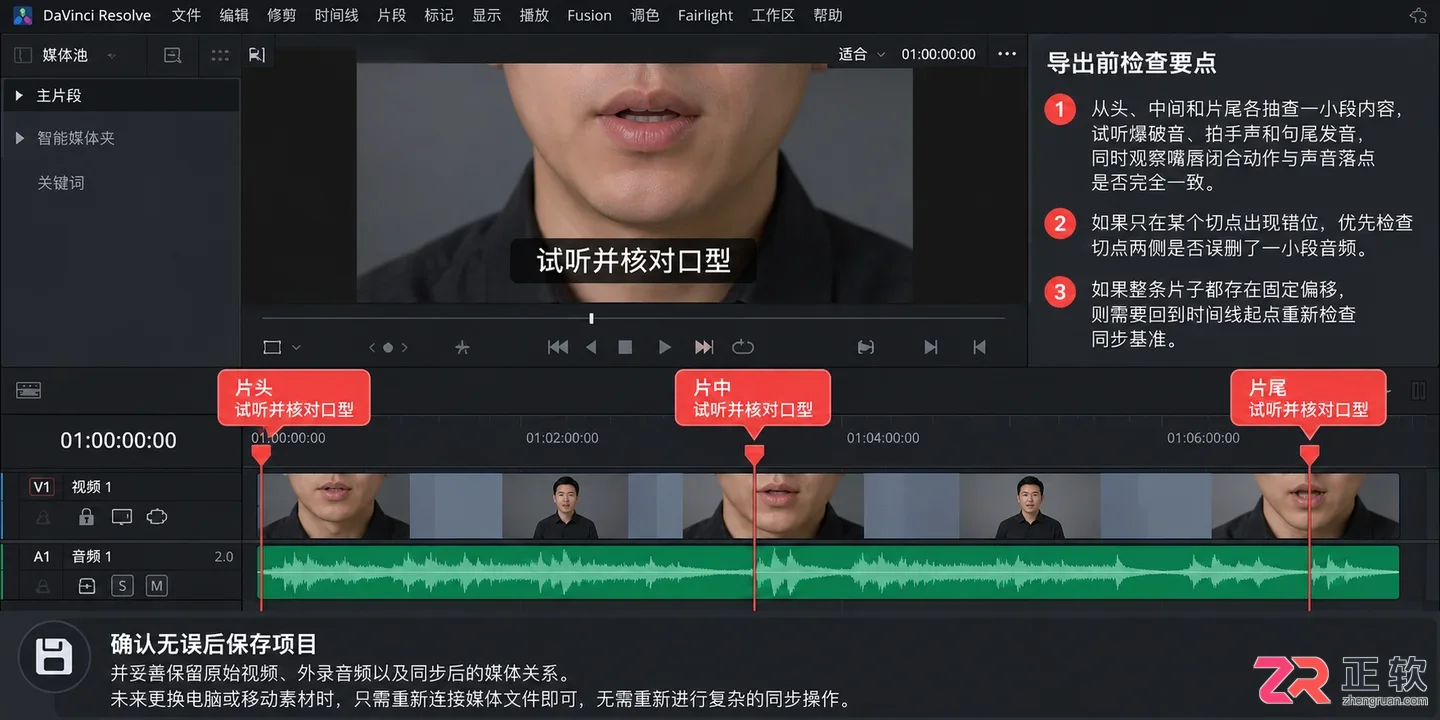The width and height of the screenshot is (1440, 720).
Task: Start forward playback
Action: click(x=664, y=347)
